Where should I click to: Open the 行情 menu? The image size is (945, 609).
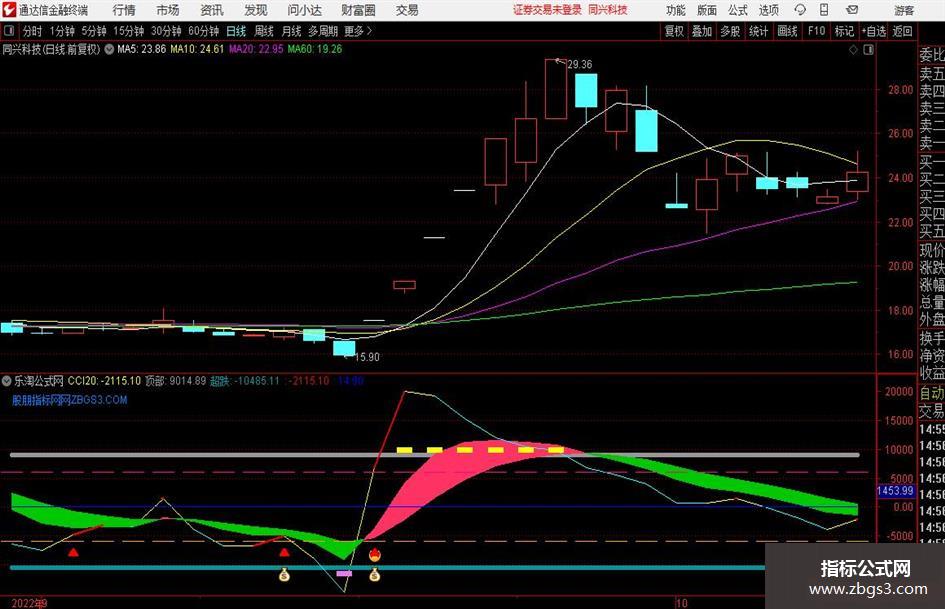(x=124, y=10)
